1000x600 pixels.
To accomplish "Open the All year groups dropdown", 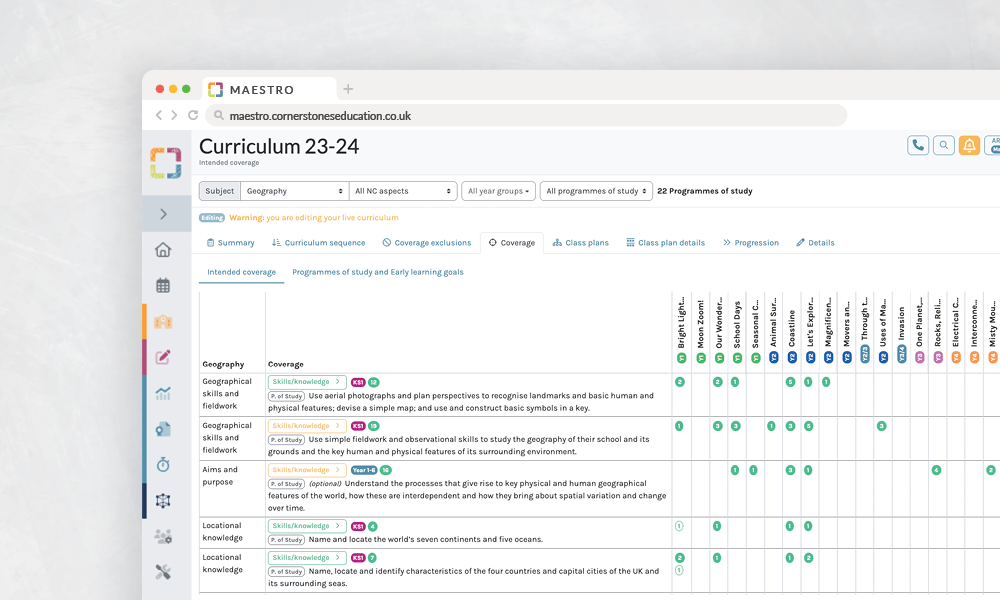I will coord(498,191).
